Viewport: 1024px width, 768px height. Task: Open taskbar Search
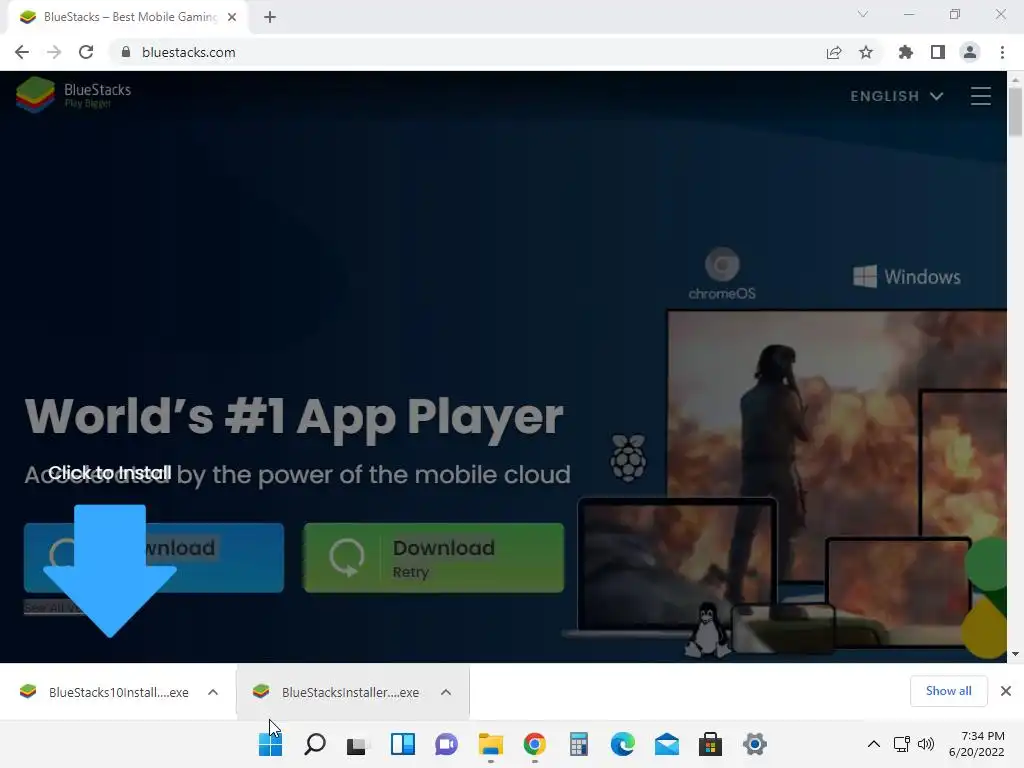[x=315, y=744]
